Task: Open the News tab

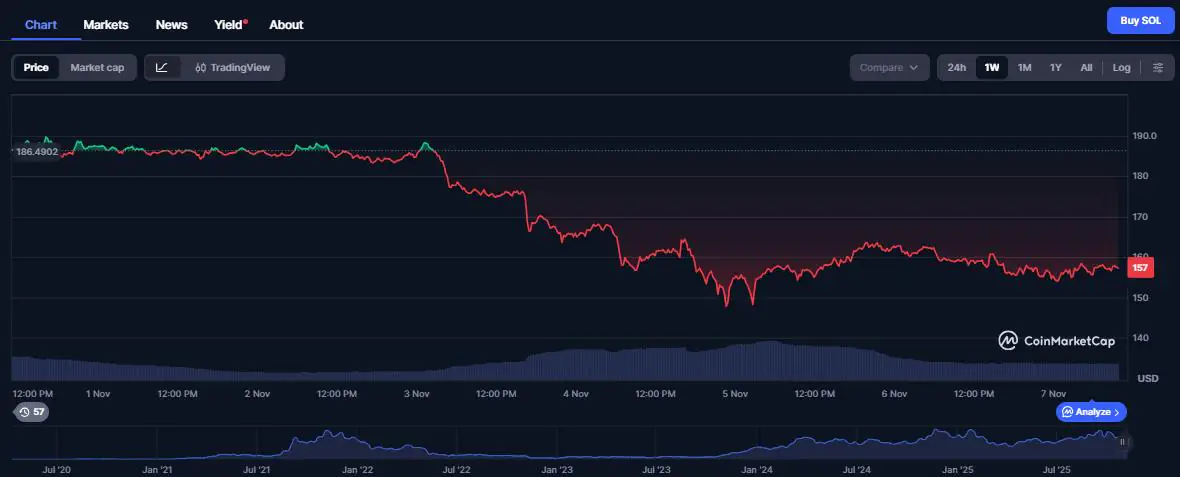Action: coord(172,25)
